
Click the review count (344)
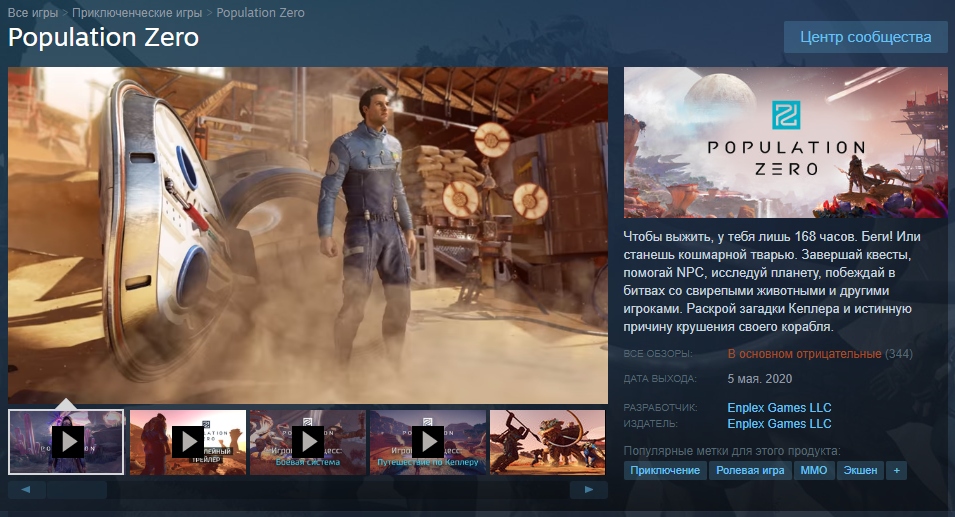click(899, 354)
